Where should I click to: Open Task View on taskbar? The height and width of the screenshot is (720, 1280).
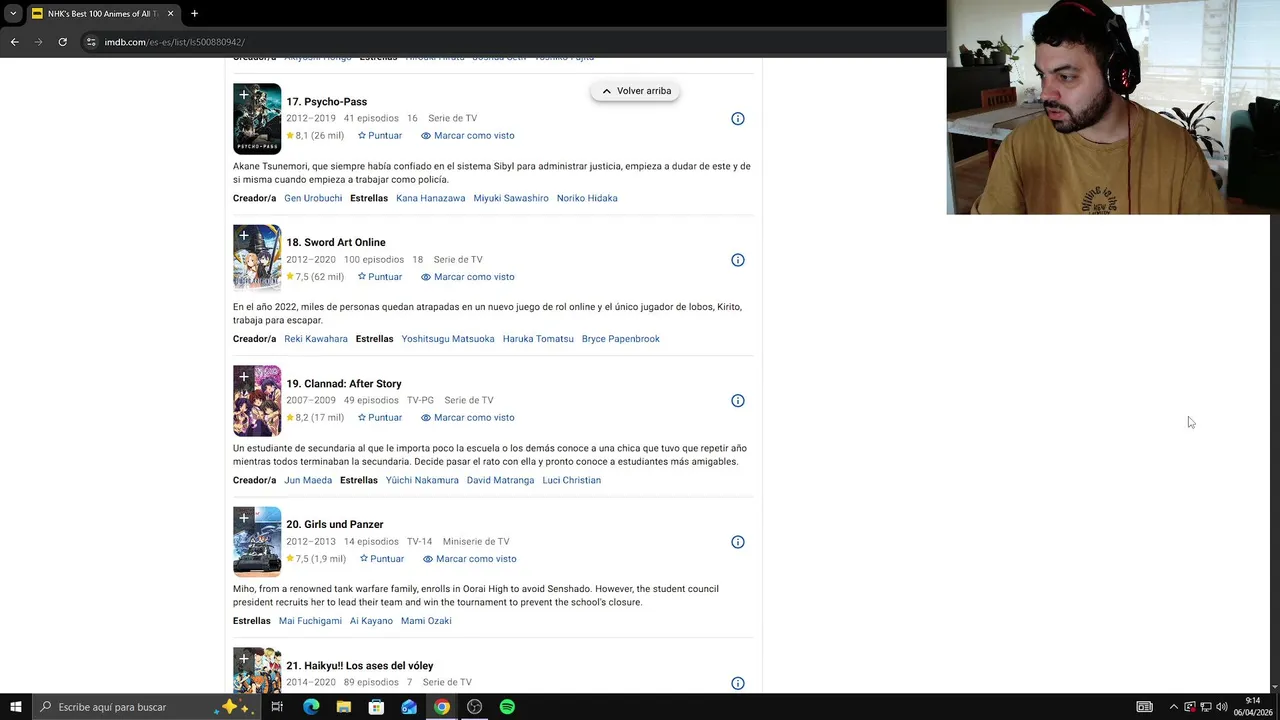[x=277, y=707]
